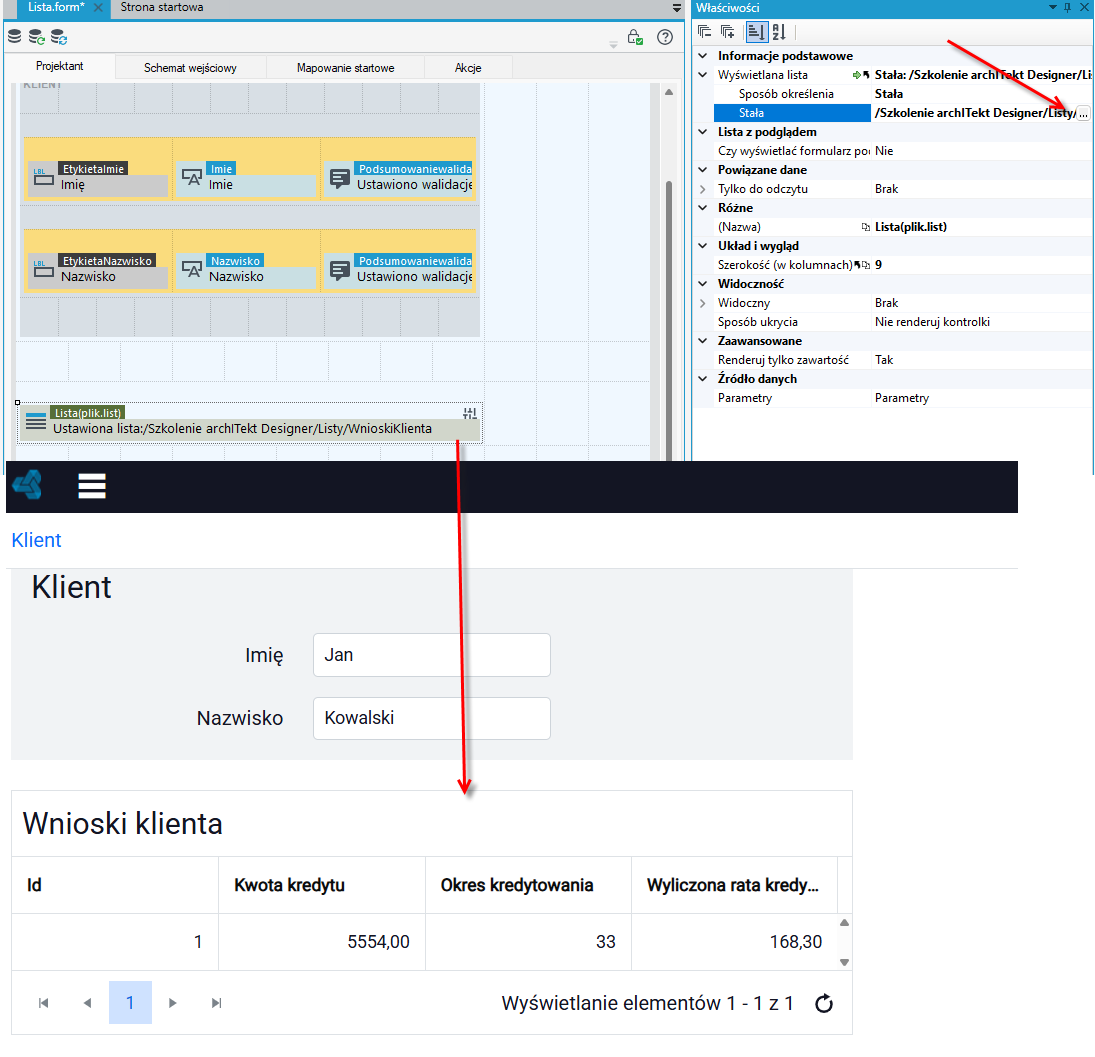Collapse the Źródło danych category
Image resolution: width=1095 pixels, height=1057 pixels.
[x=703, y=379]
